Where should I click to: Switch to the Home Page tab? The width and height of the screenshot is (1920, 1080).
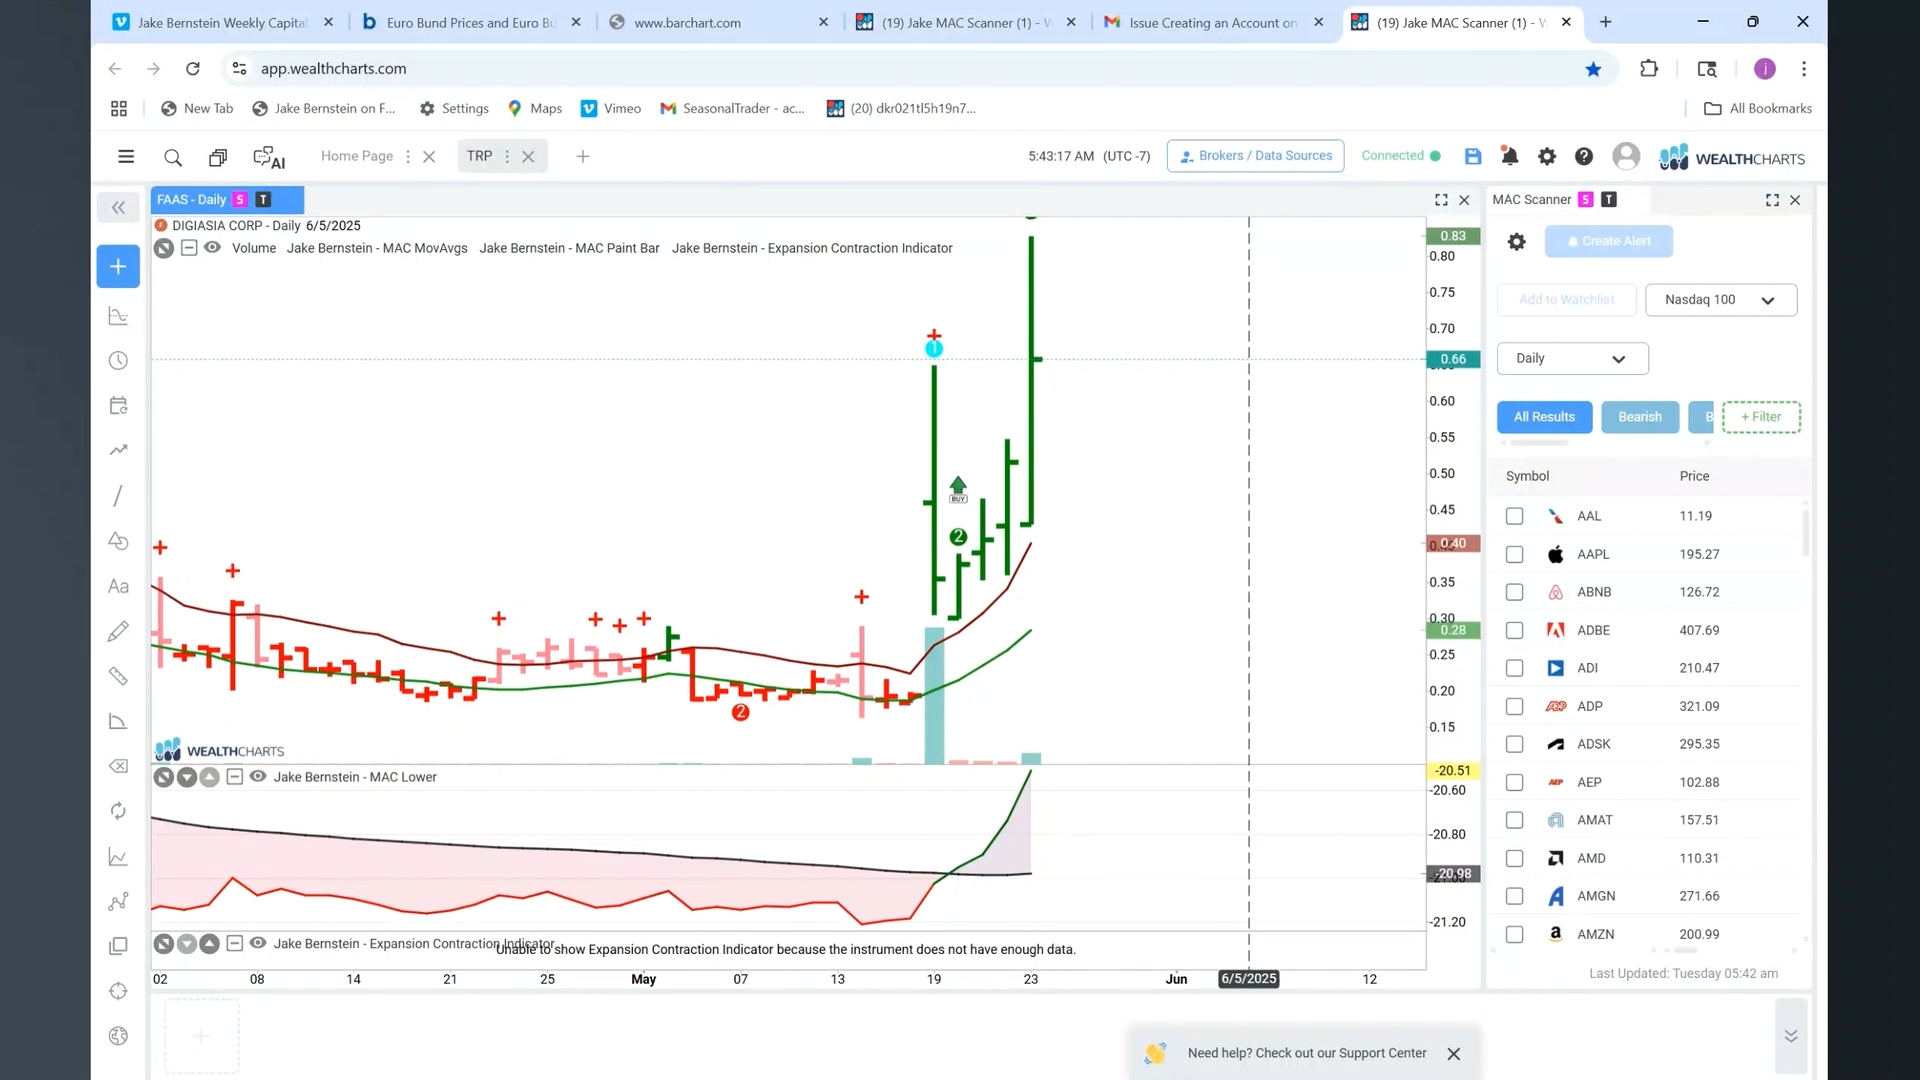point(357,156)
